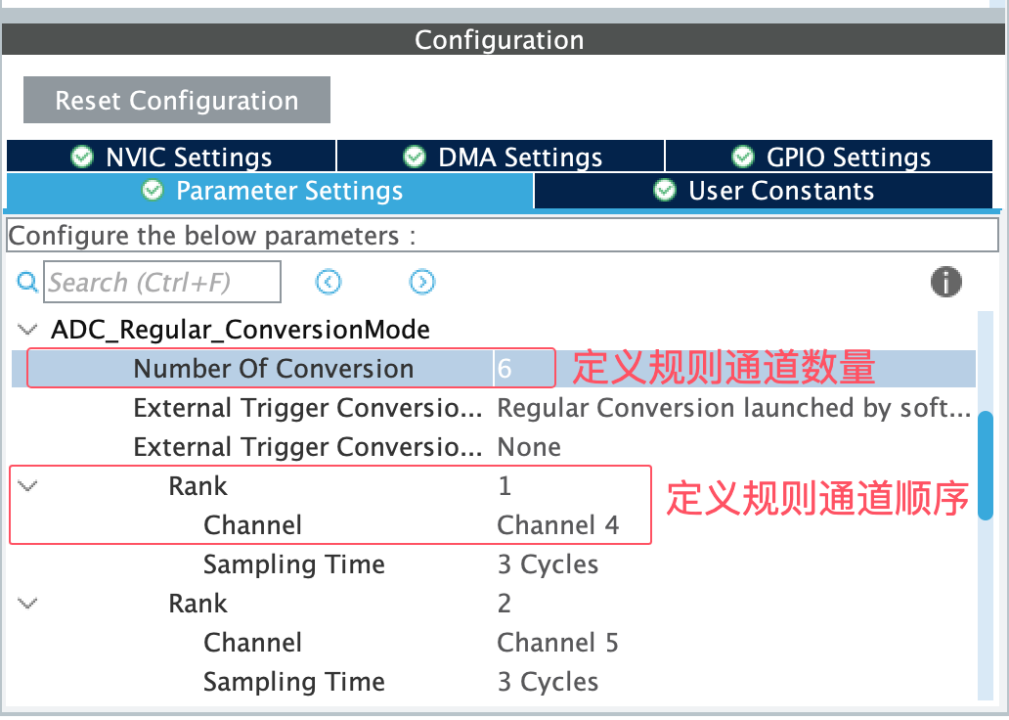Click green check icon on GPIO Settings
Viewport: 1009px width, 720px height.
pyautogui.click(x=742, y=157)
